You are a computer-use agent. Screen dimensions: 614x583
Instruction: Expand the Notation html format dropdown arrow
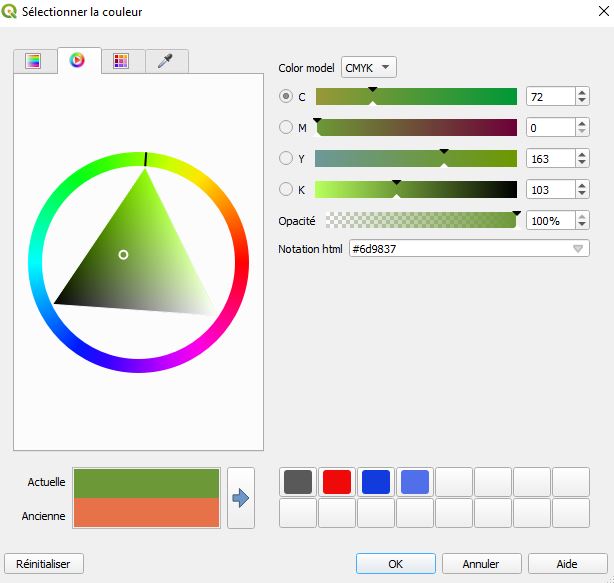click(x=579, y=249)
